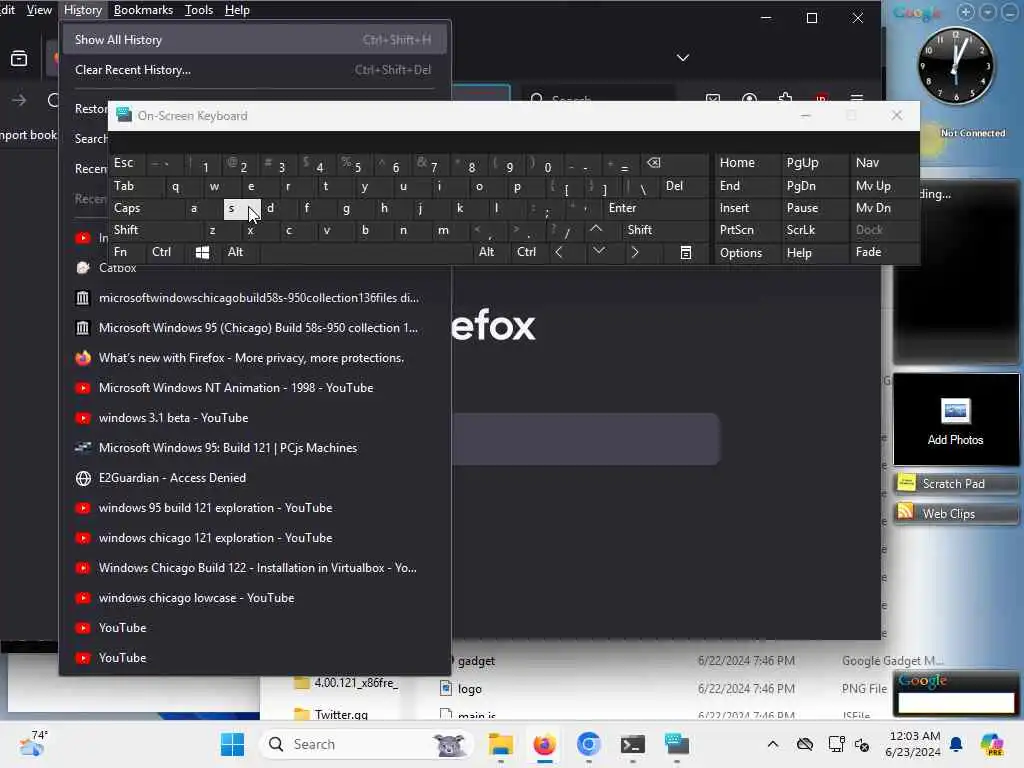1024x768 pixels.
Task: Open File Explorer from taskbar
Action: 501,744
